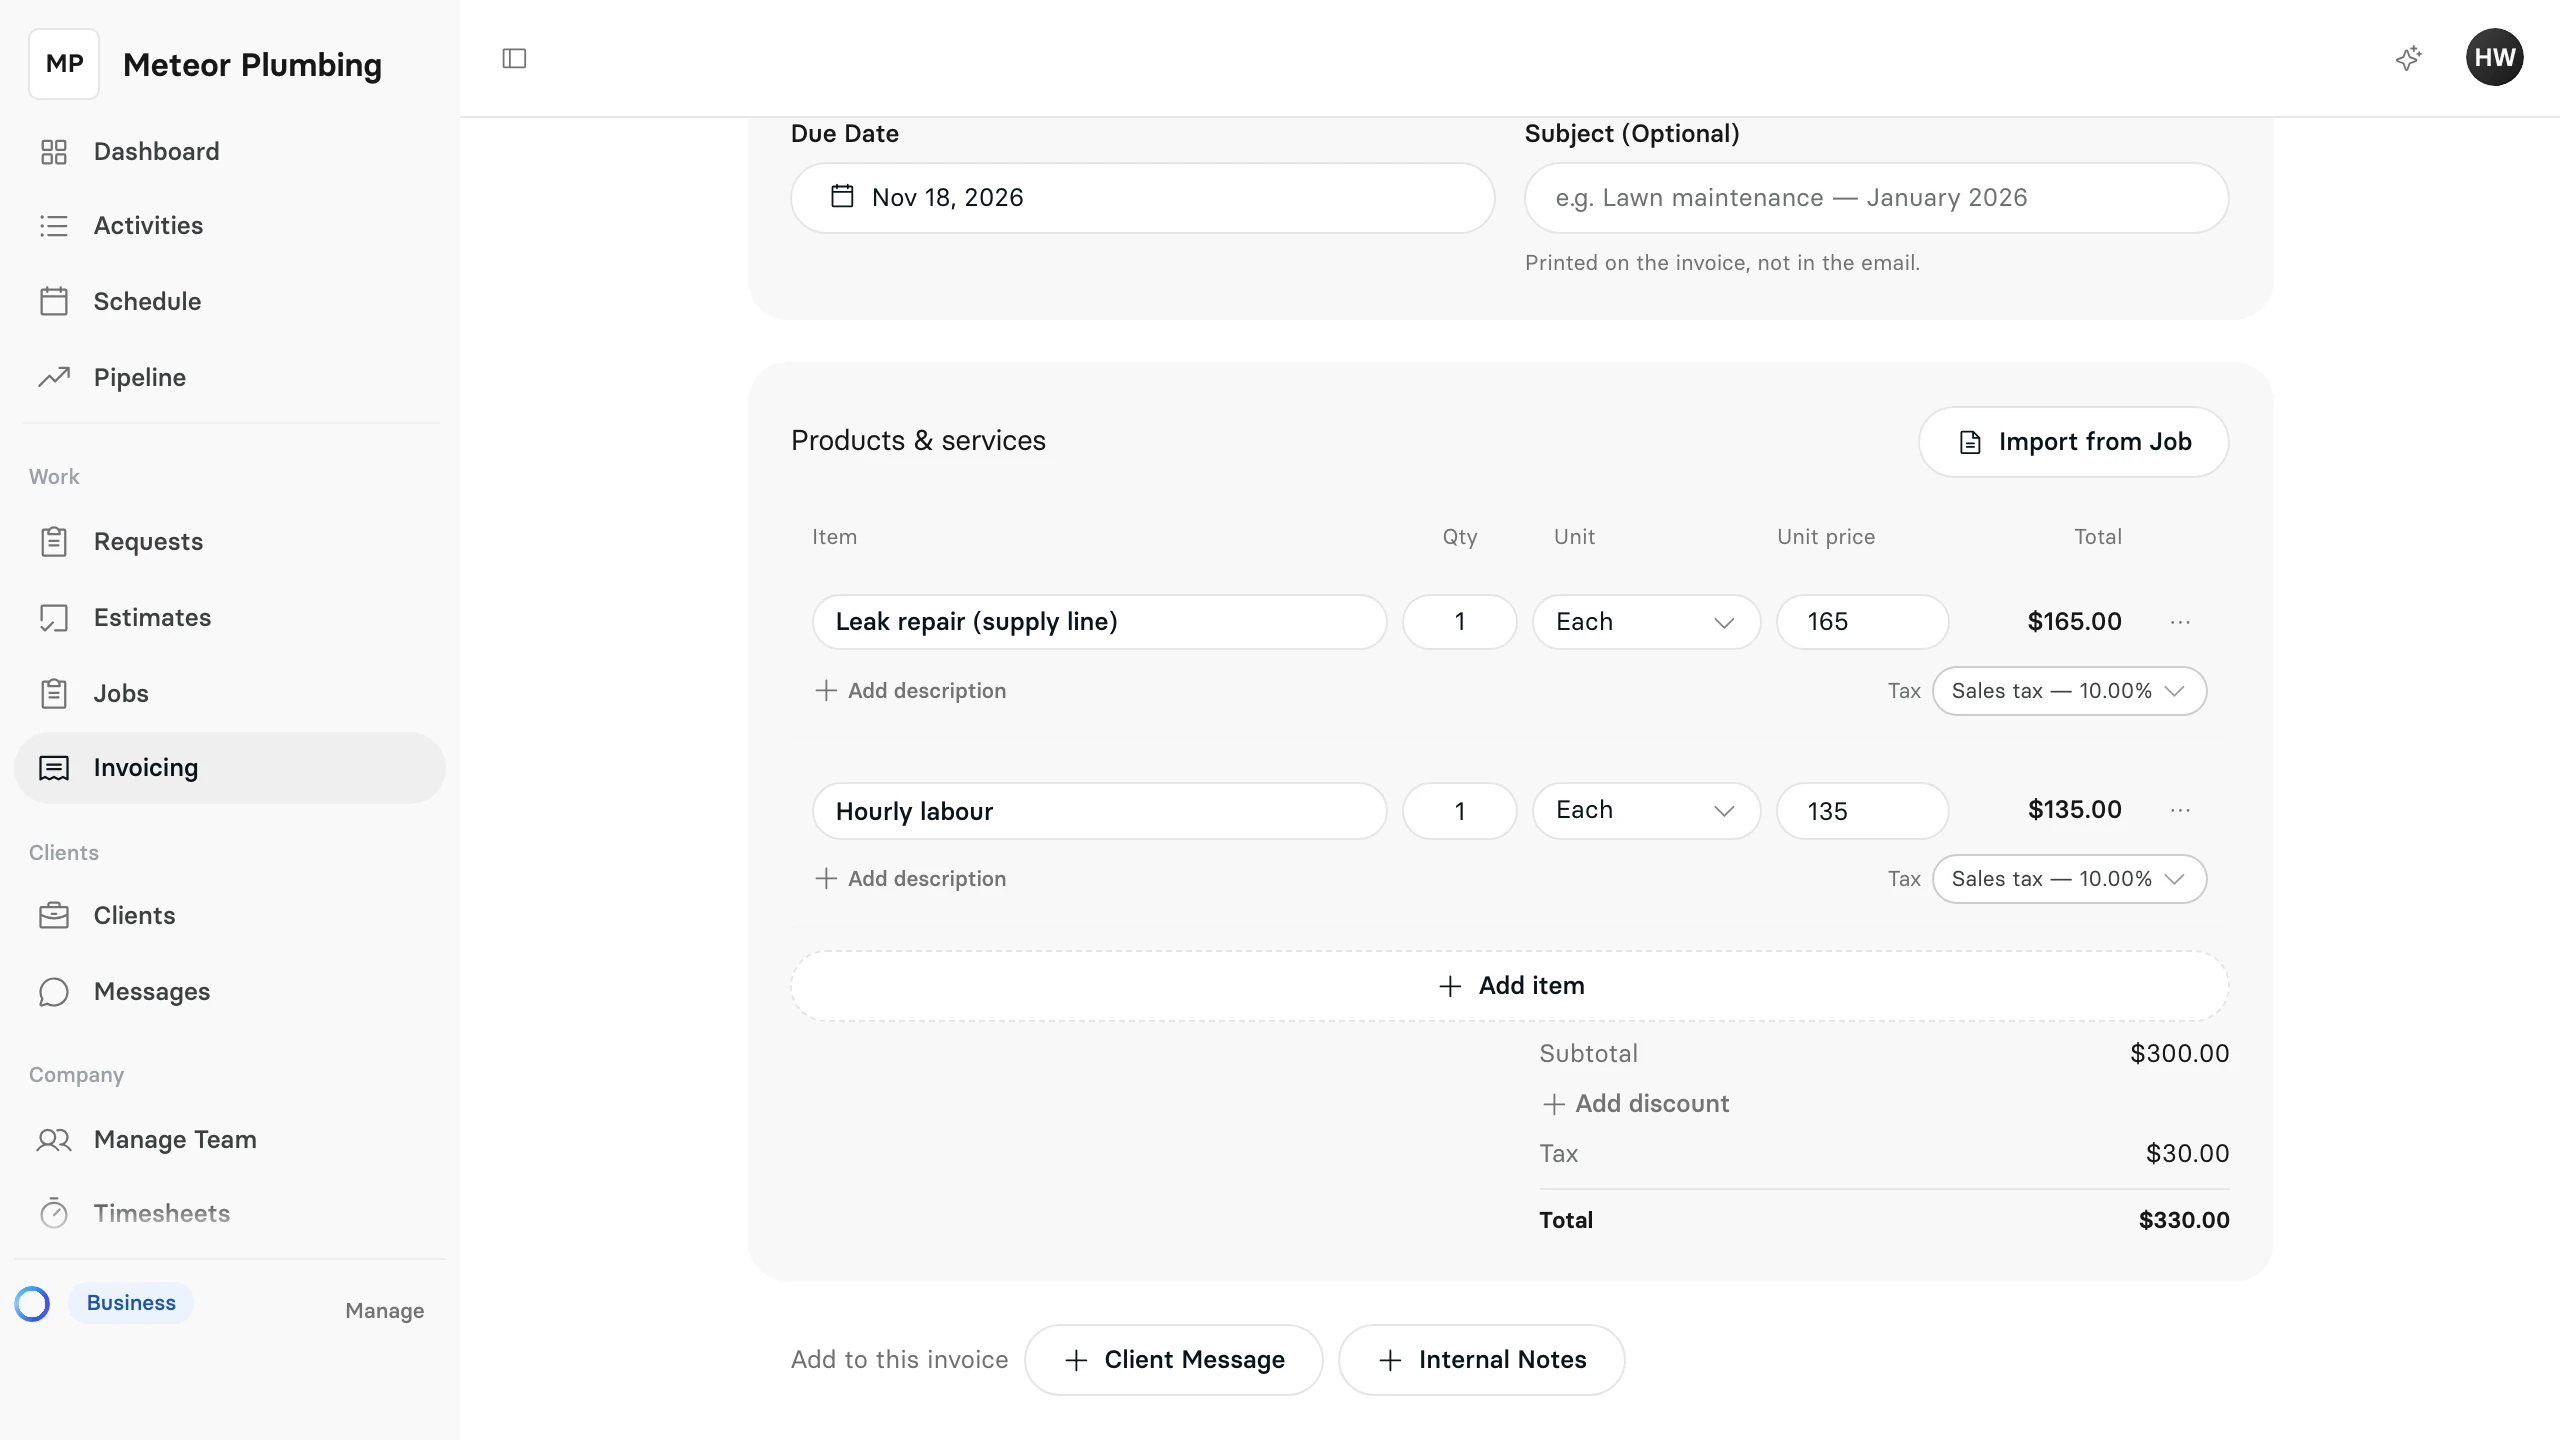
Task: Click the calendar icon in Due Date
Action: click(843, 196)
